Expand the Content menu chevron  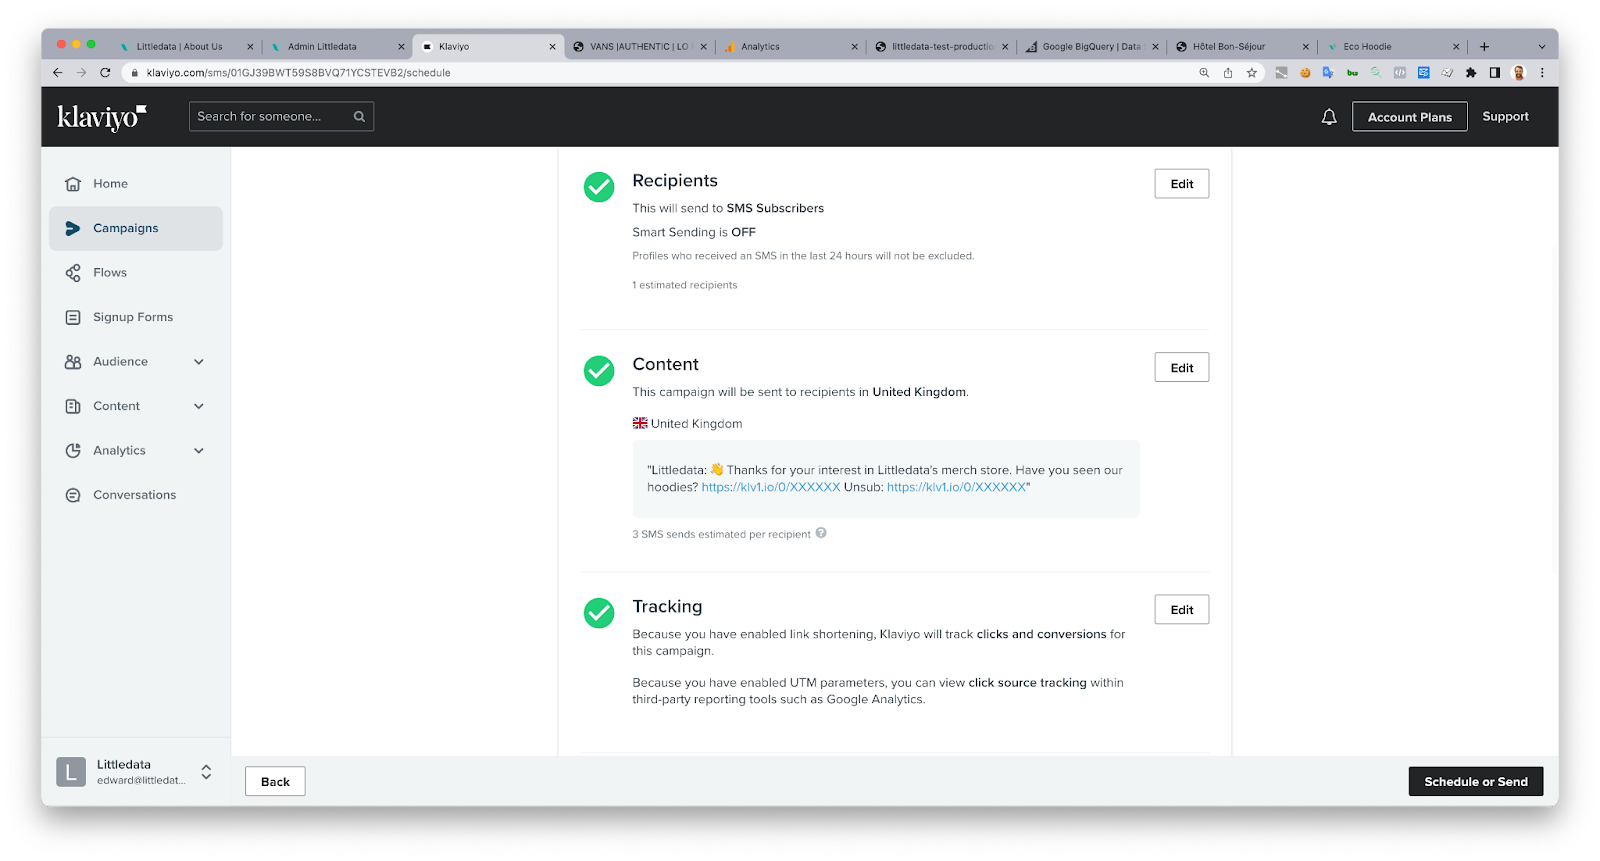click(x=199, y=406)
